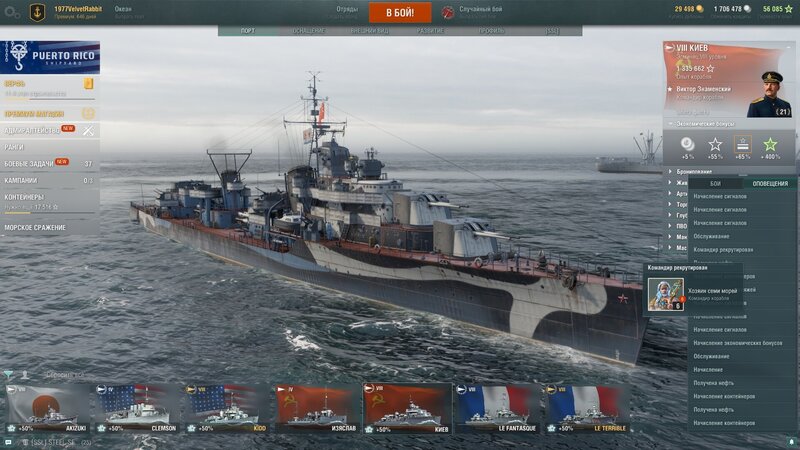Select the Akizuki ship card
800x450 pixels.
tap(47, 408)
